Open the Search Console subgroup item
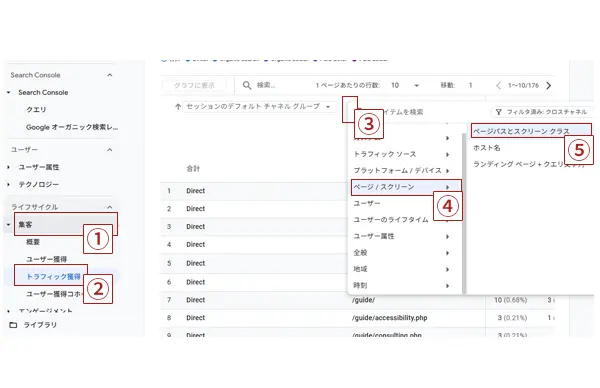600x388 pixels. 43,93
